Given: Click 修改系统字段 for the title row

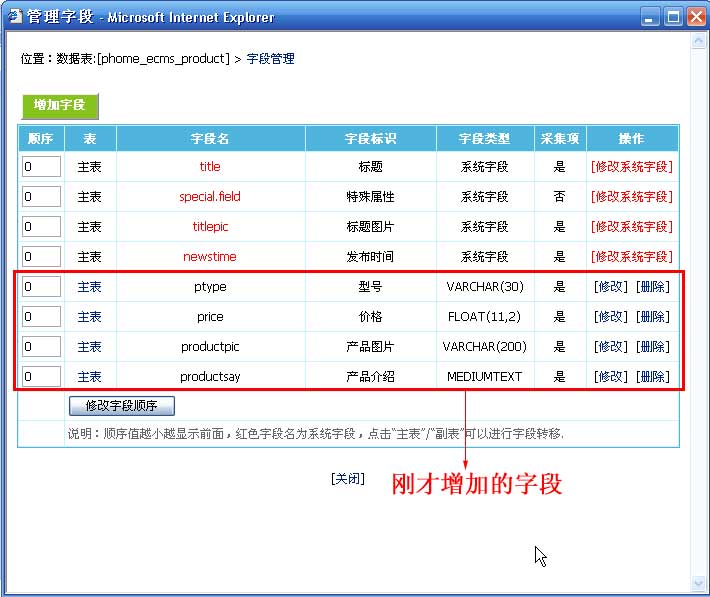Looking at the screenshot, I should [631, 167].
